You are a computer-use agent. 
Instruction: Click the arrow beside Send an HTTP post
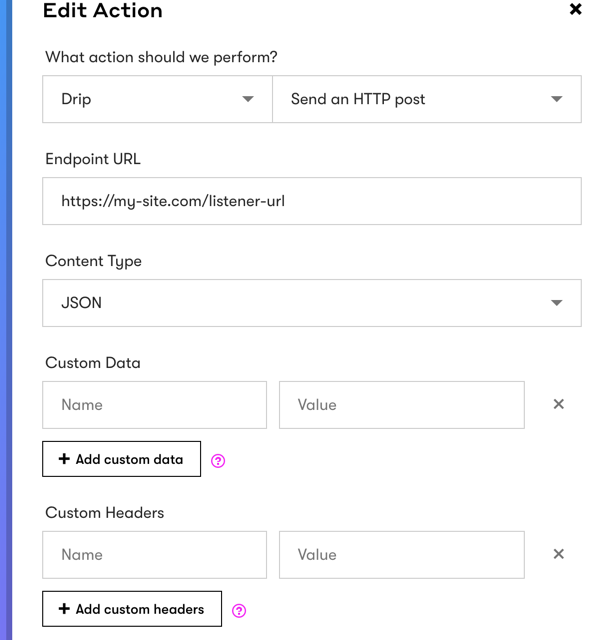[x=557, y=99]
